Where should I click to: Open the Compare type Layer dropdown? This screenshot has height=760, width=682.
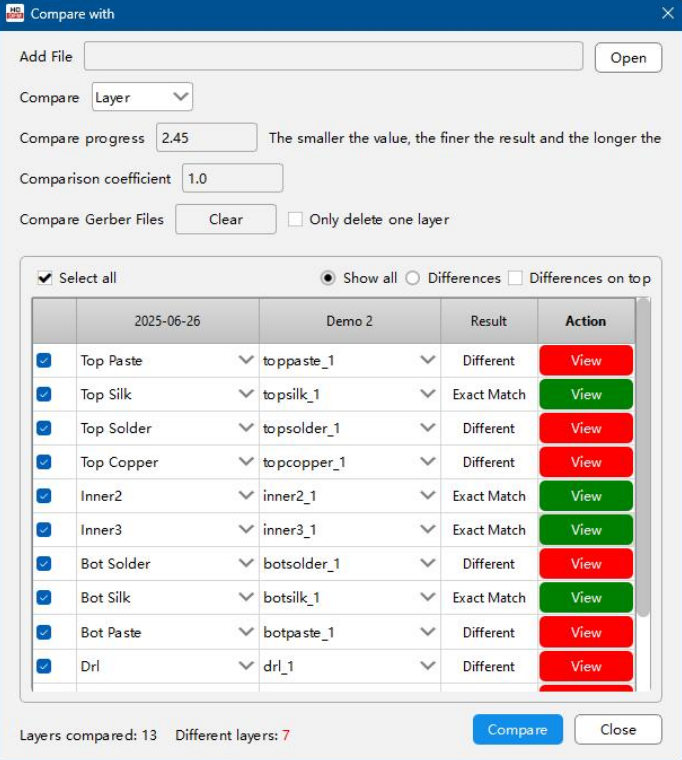pyautogui.click(x=142, y=97)
